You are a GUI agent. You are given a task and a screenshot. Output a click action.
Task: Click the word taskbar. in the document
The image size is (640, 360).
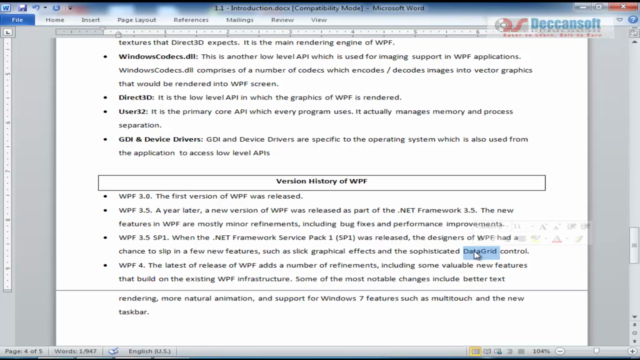pyautogui.click(x=134, y=312)
